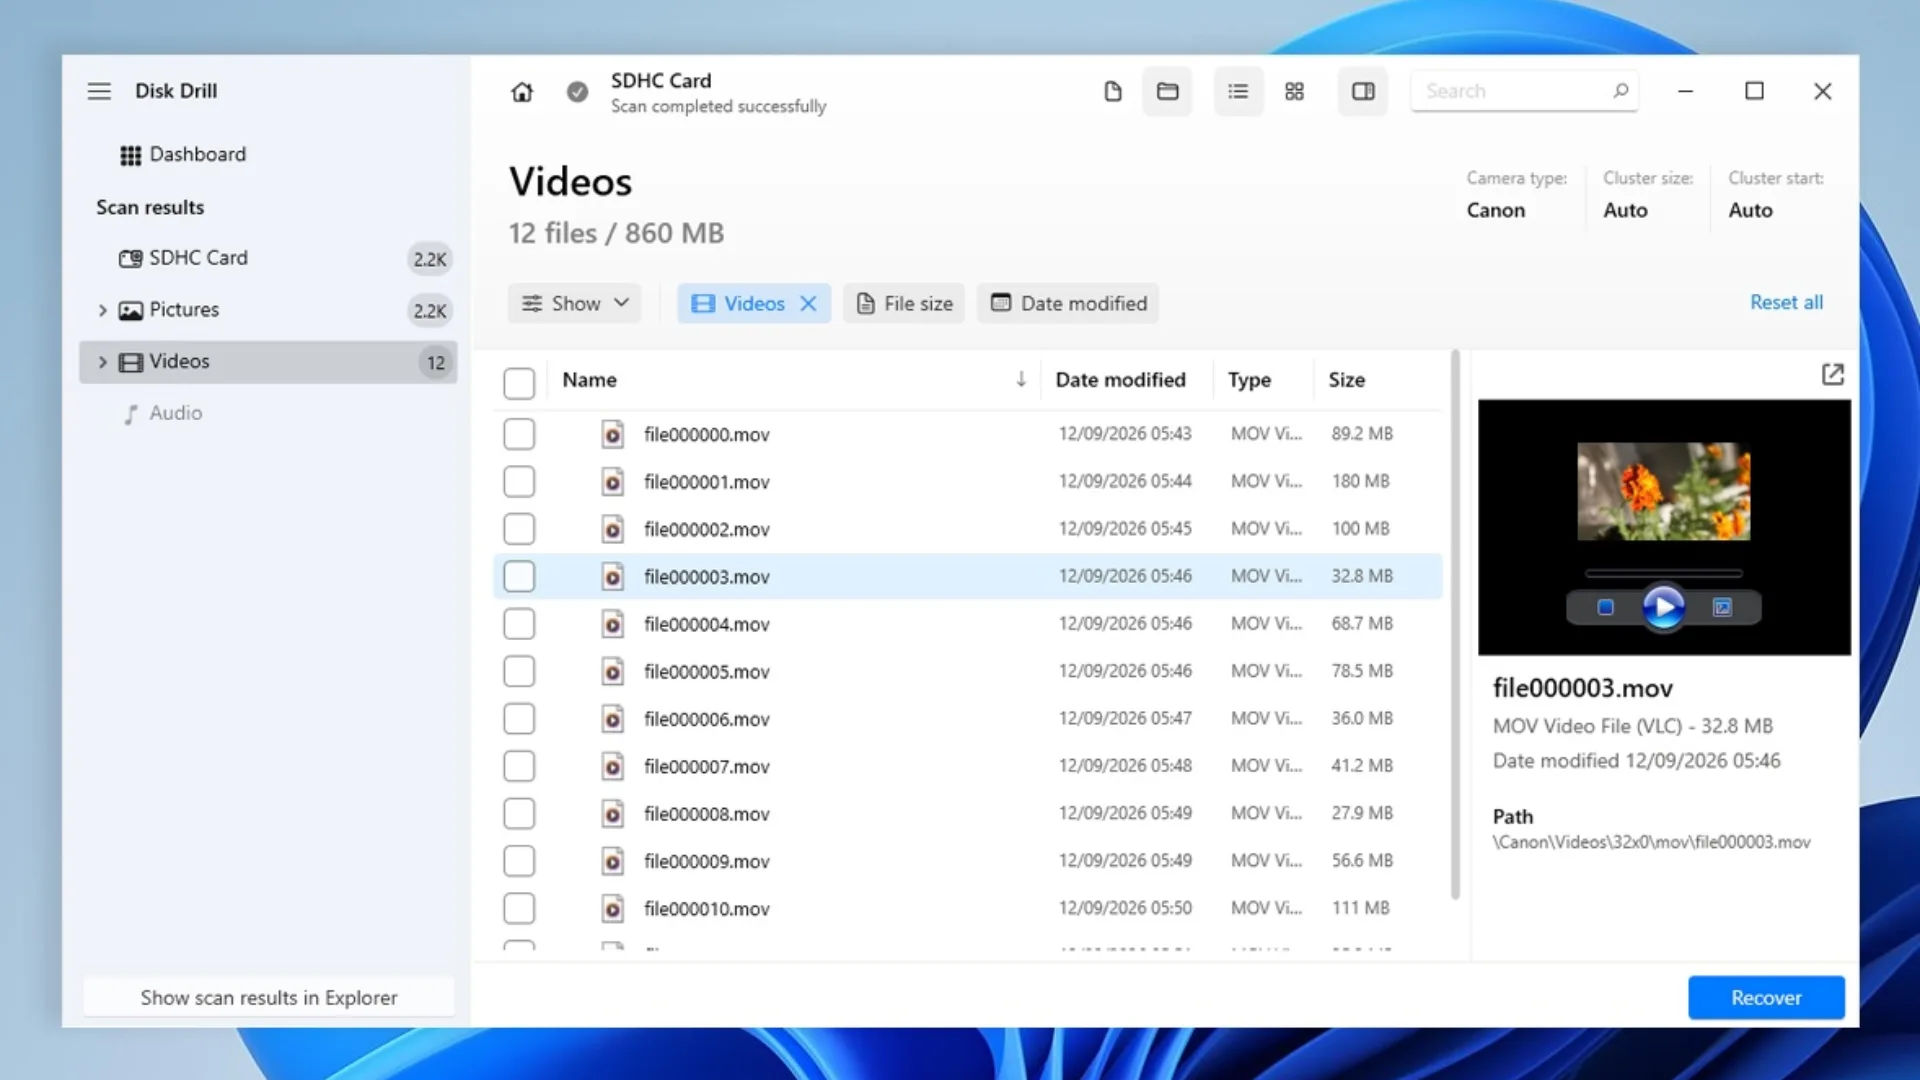Select Pictures category in sidebar

coord(268,310)
